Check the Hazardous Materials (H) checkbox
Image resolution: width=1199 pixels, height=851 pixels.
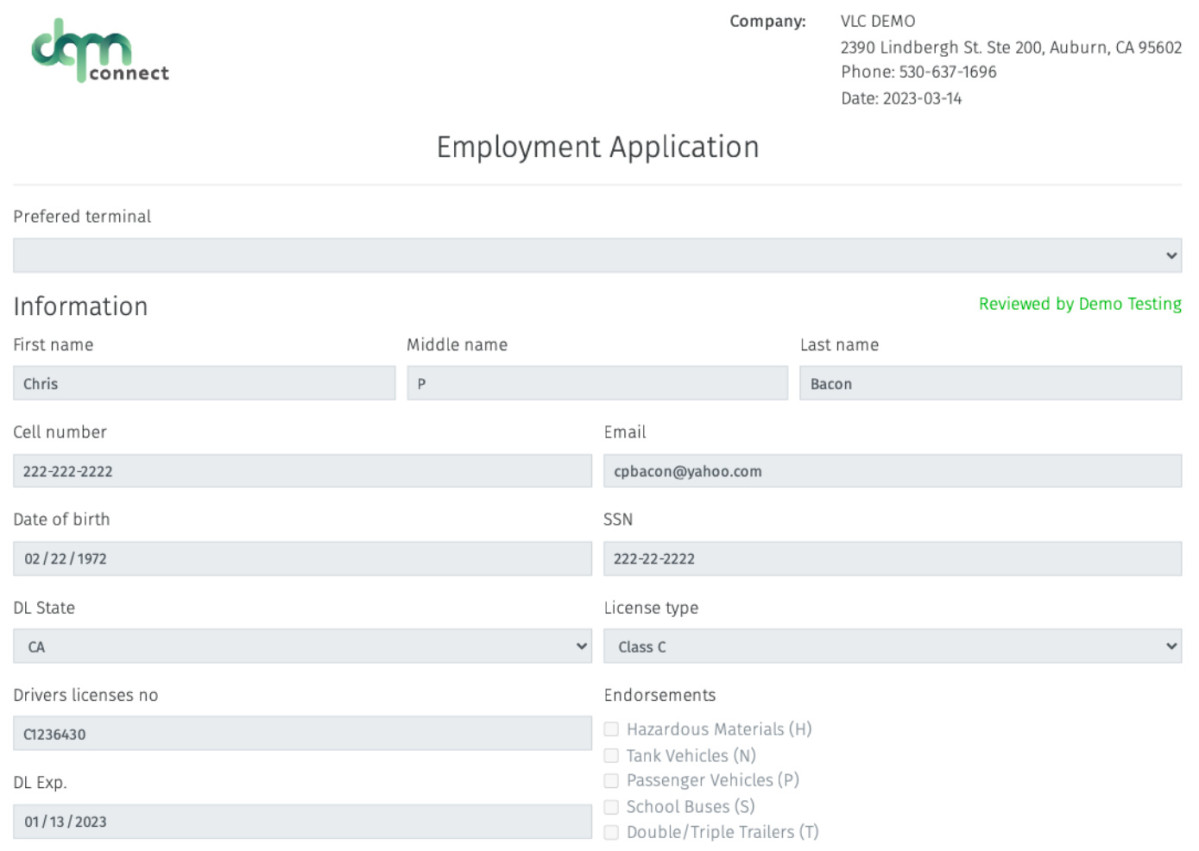pyautogui.click(x=611, y=730)
